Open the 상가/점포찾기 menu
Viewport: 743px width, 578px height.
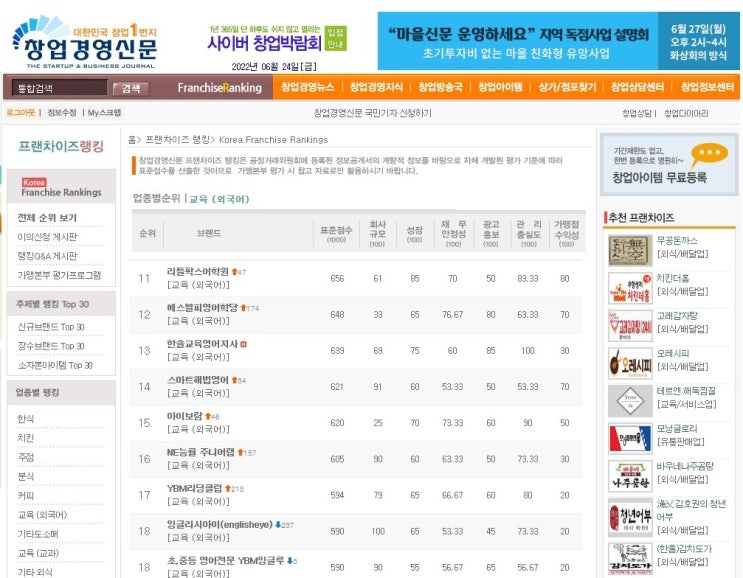(x=567, y=87)
